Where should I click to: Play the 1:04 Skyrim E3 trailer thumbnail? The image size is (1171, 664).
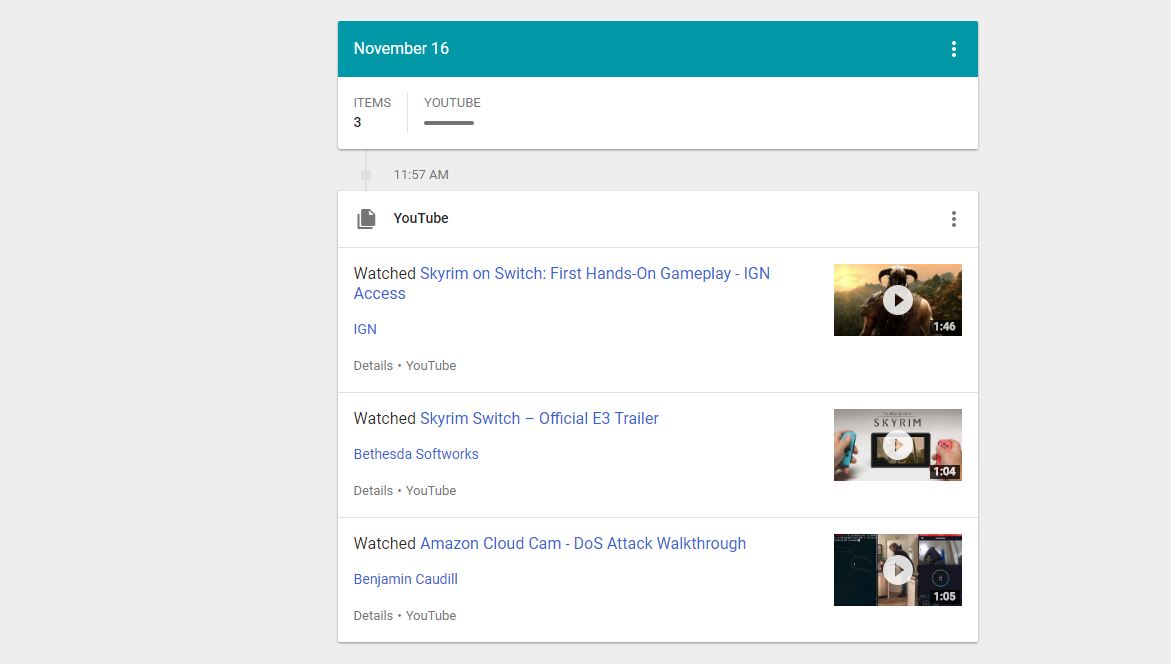[x=898, y=444]
